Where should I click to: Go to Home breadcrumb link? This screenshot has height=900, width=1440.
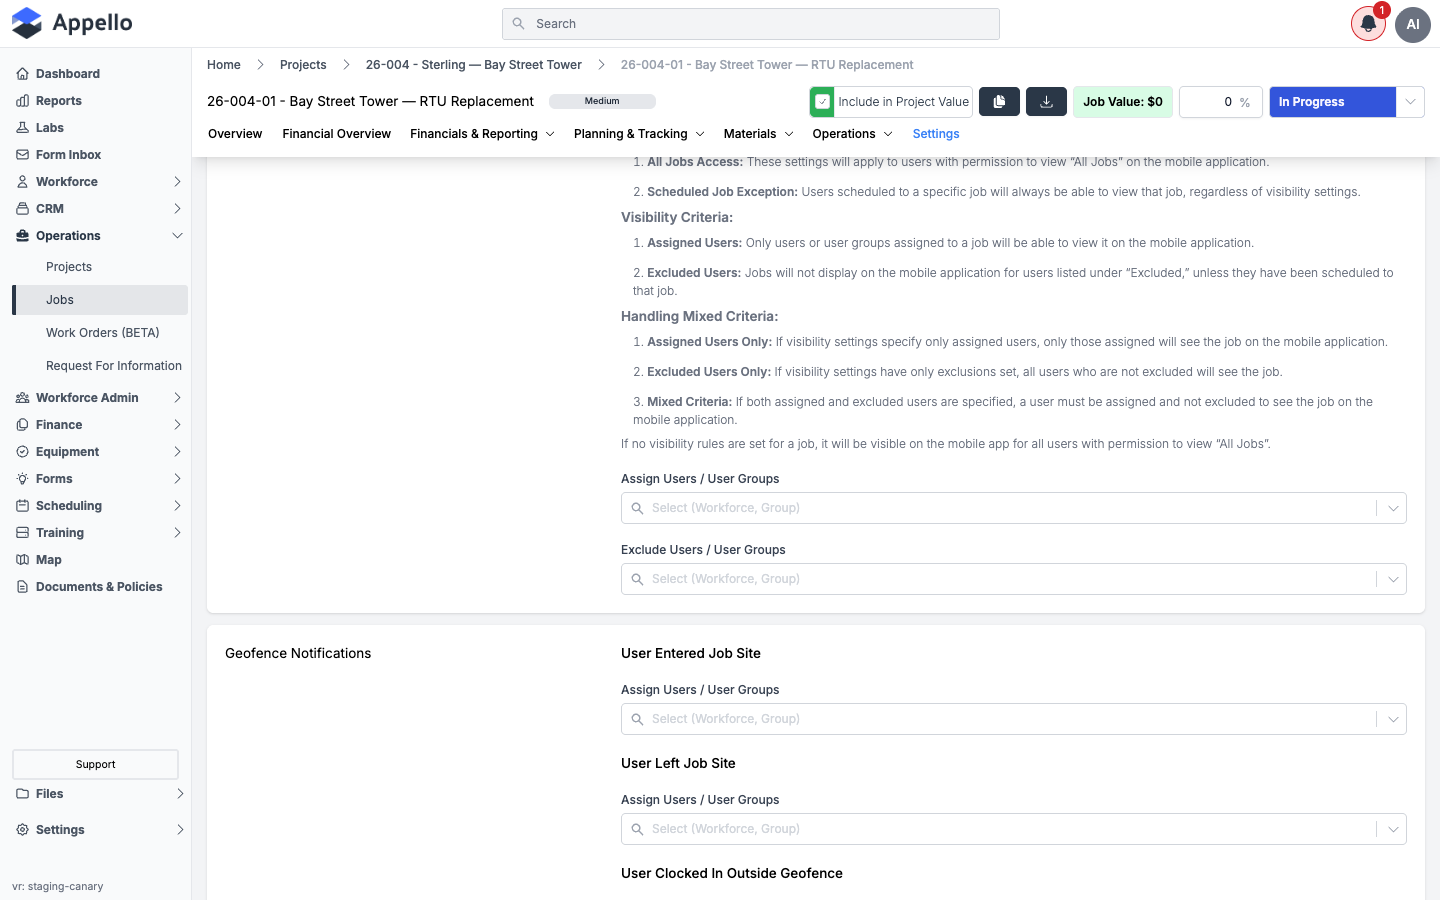coord(224,65)
